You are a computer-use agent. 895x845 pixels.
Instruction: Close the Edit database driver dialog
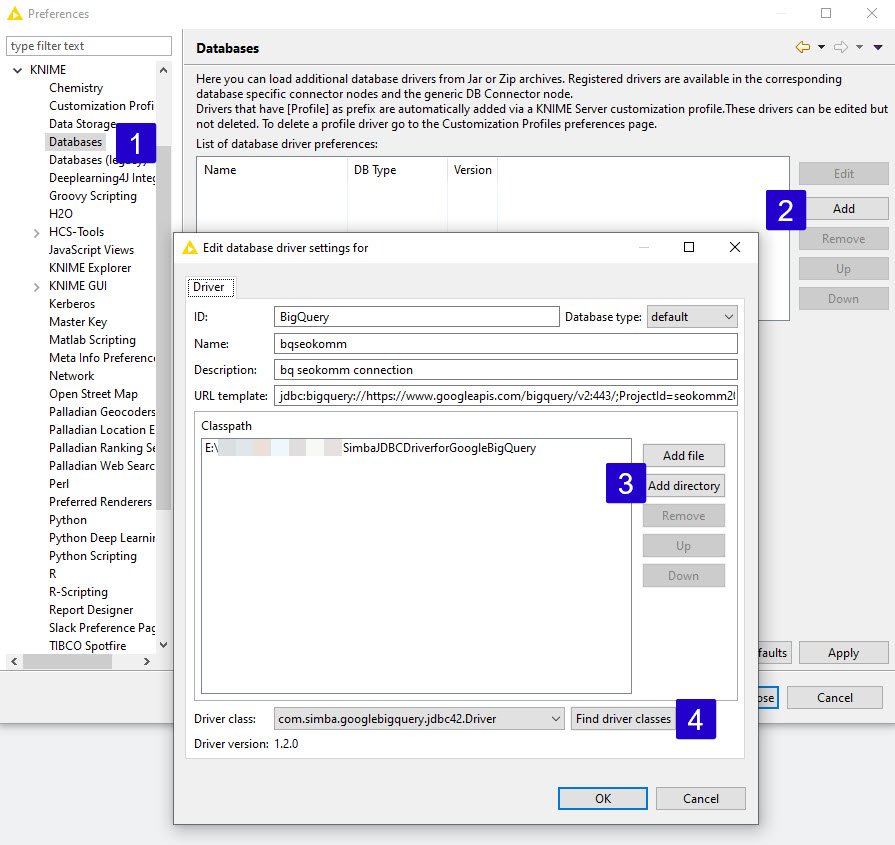pyautogui.click(x=735, y=247)
